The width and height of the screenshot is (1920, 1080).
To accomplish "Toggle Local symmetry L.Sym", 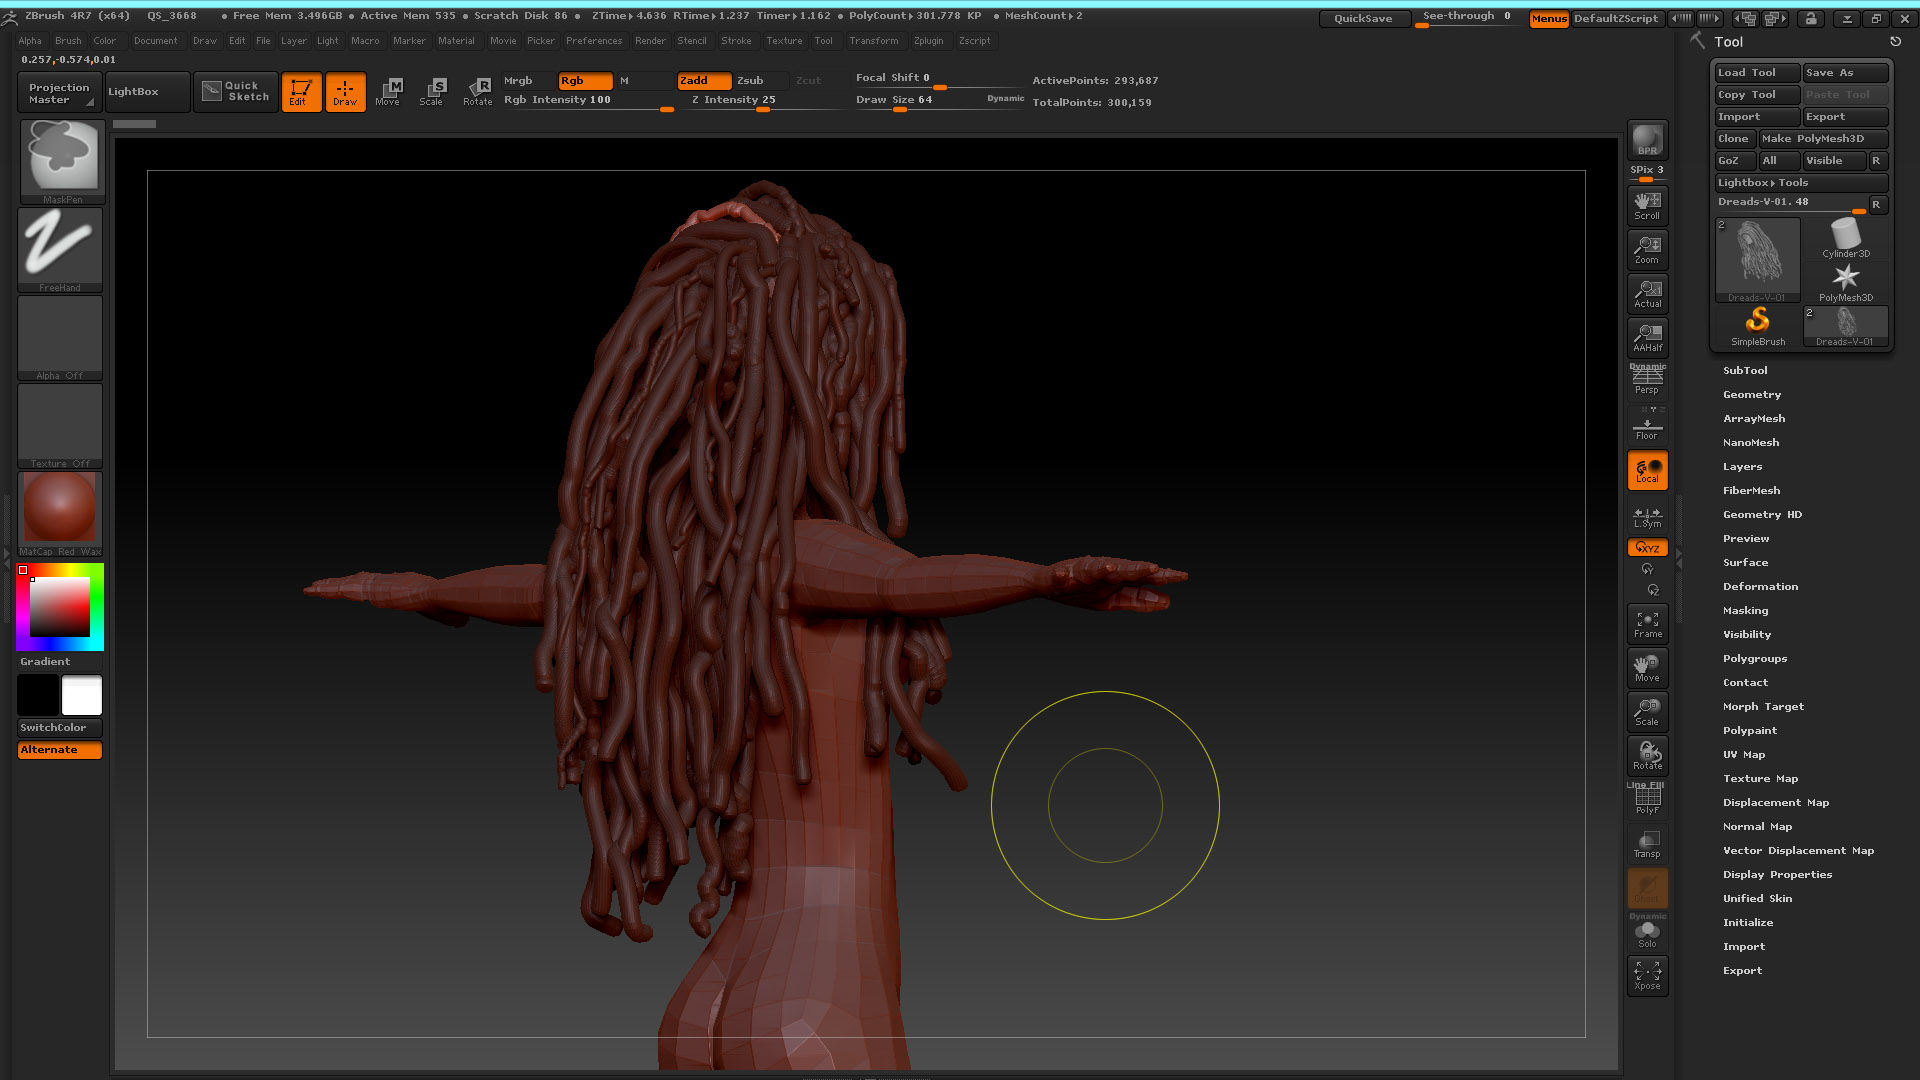I will click(x=1647, y=517).
